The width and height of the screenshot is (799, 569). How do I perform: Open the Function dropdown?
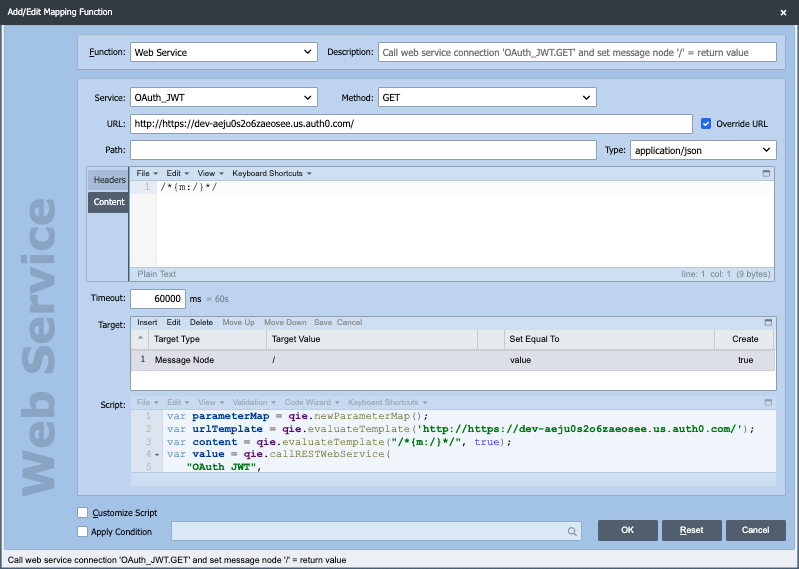(224, 52)
